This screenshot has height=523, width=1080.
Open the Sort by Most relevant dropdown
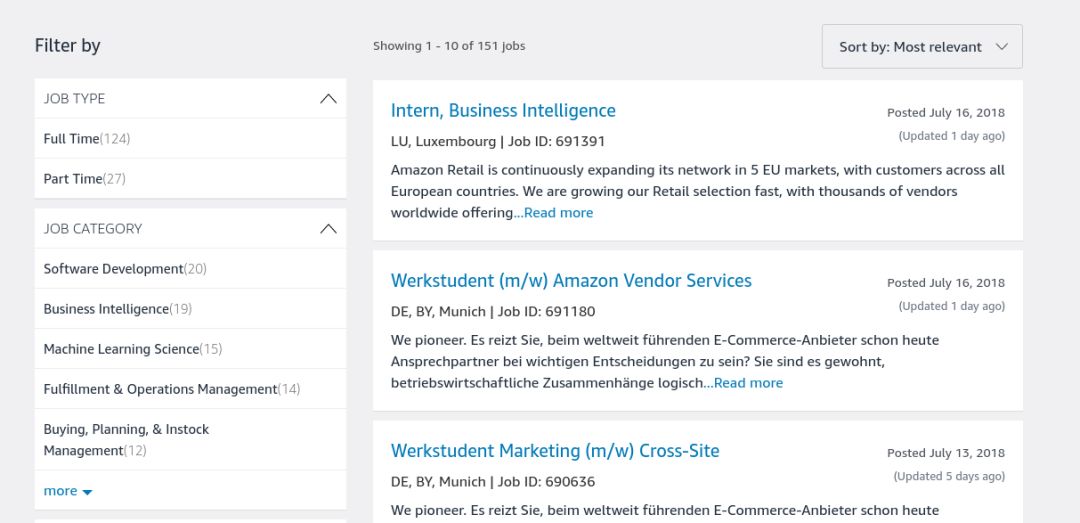(x=922, y=47)
